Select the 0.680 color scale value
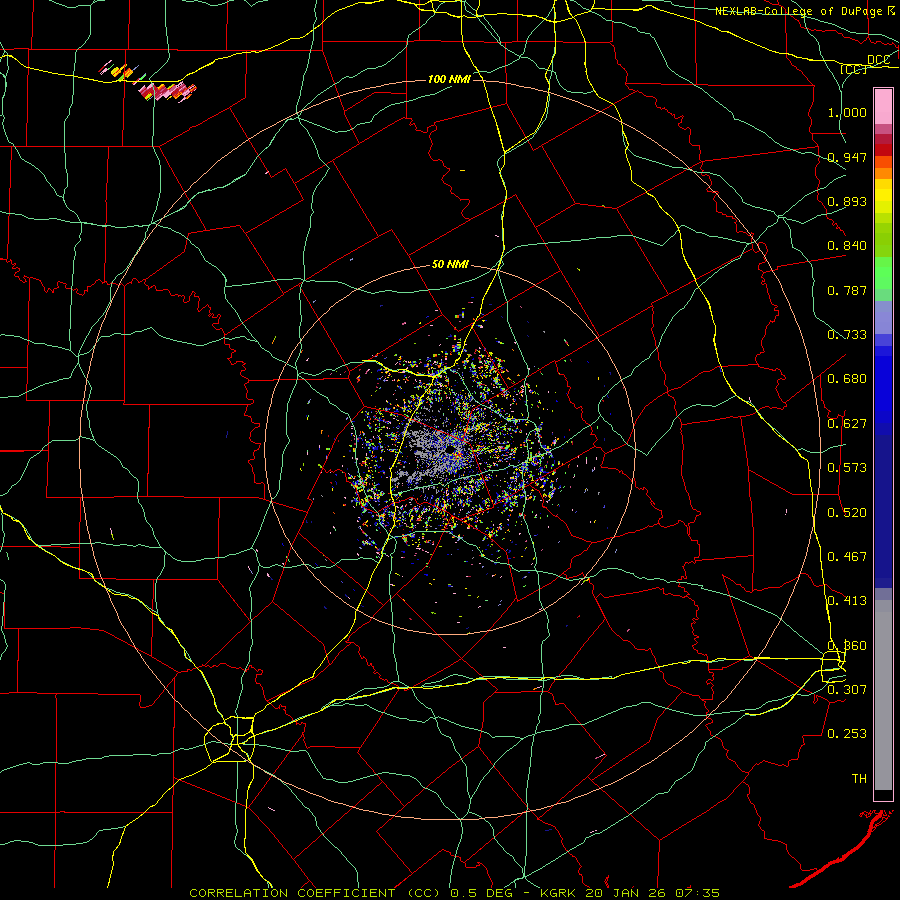 pos(847,379)
